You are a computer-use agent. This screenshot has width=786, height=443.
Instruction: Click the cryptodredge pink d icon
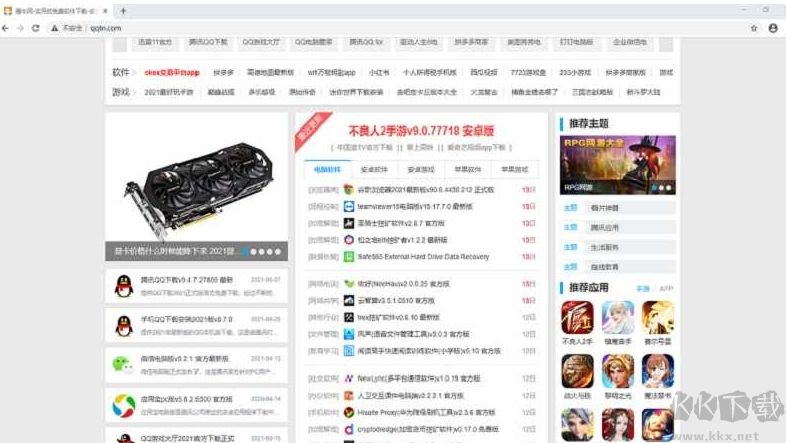(348, 429)
